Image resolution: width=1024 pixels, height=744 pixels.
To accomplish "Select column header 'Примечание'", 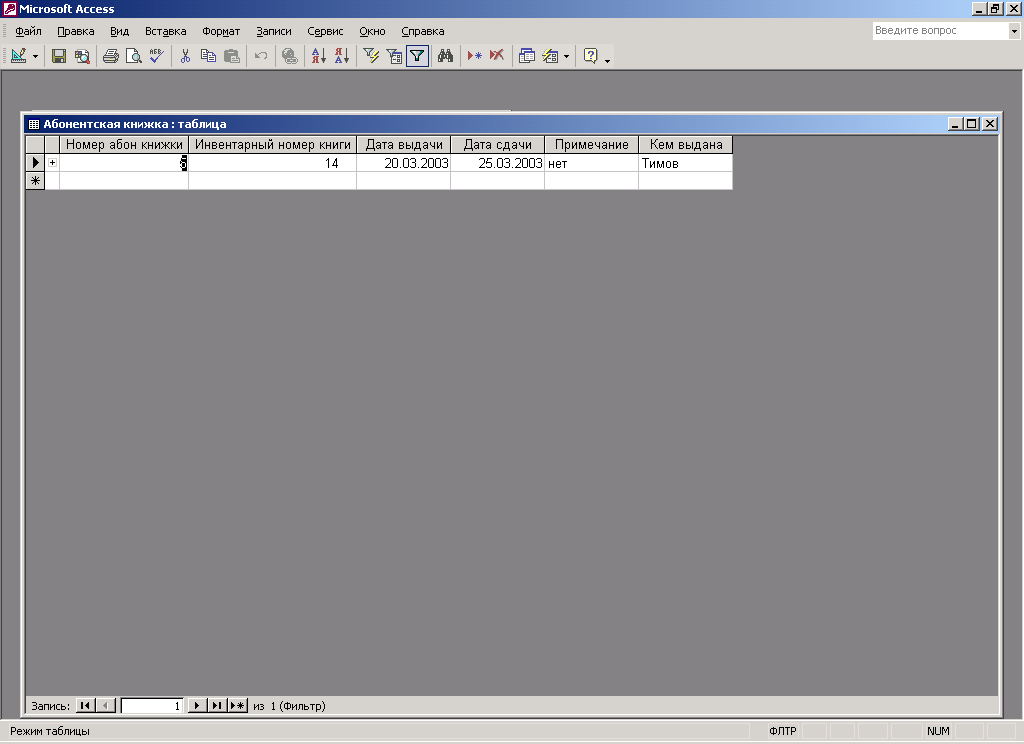I will click(x=592, y=144).
